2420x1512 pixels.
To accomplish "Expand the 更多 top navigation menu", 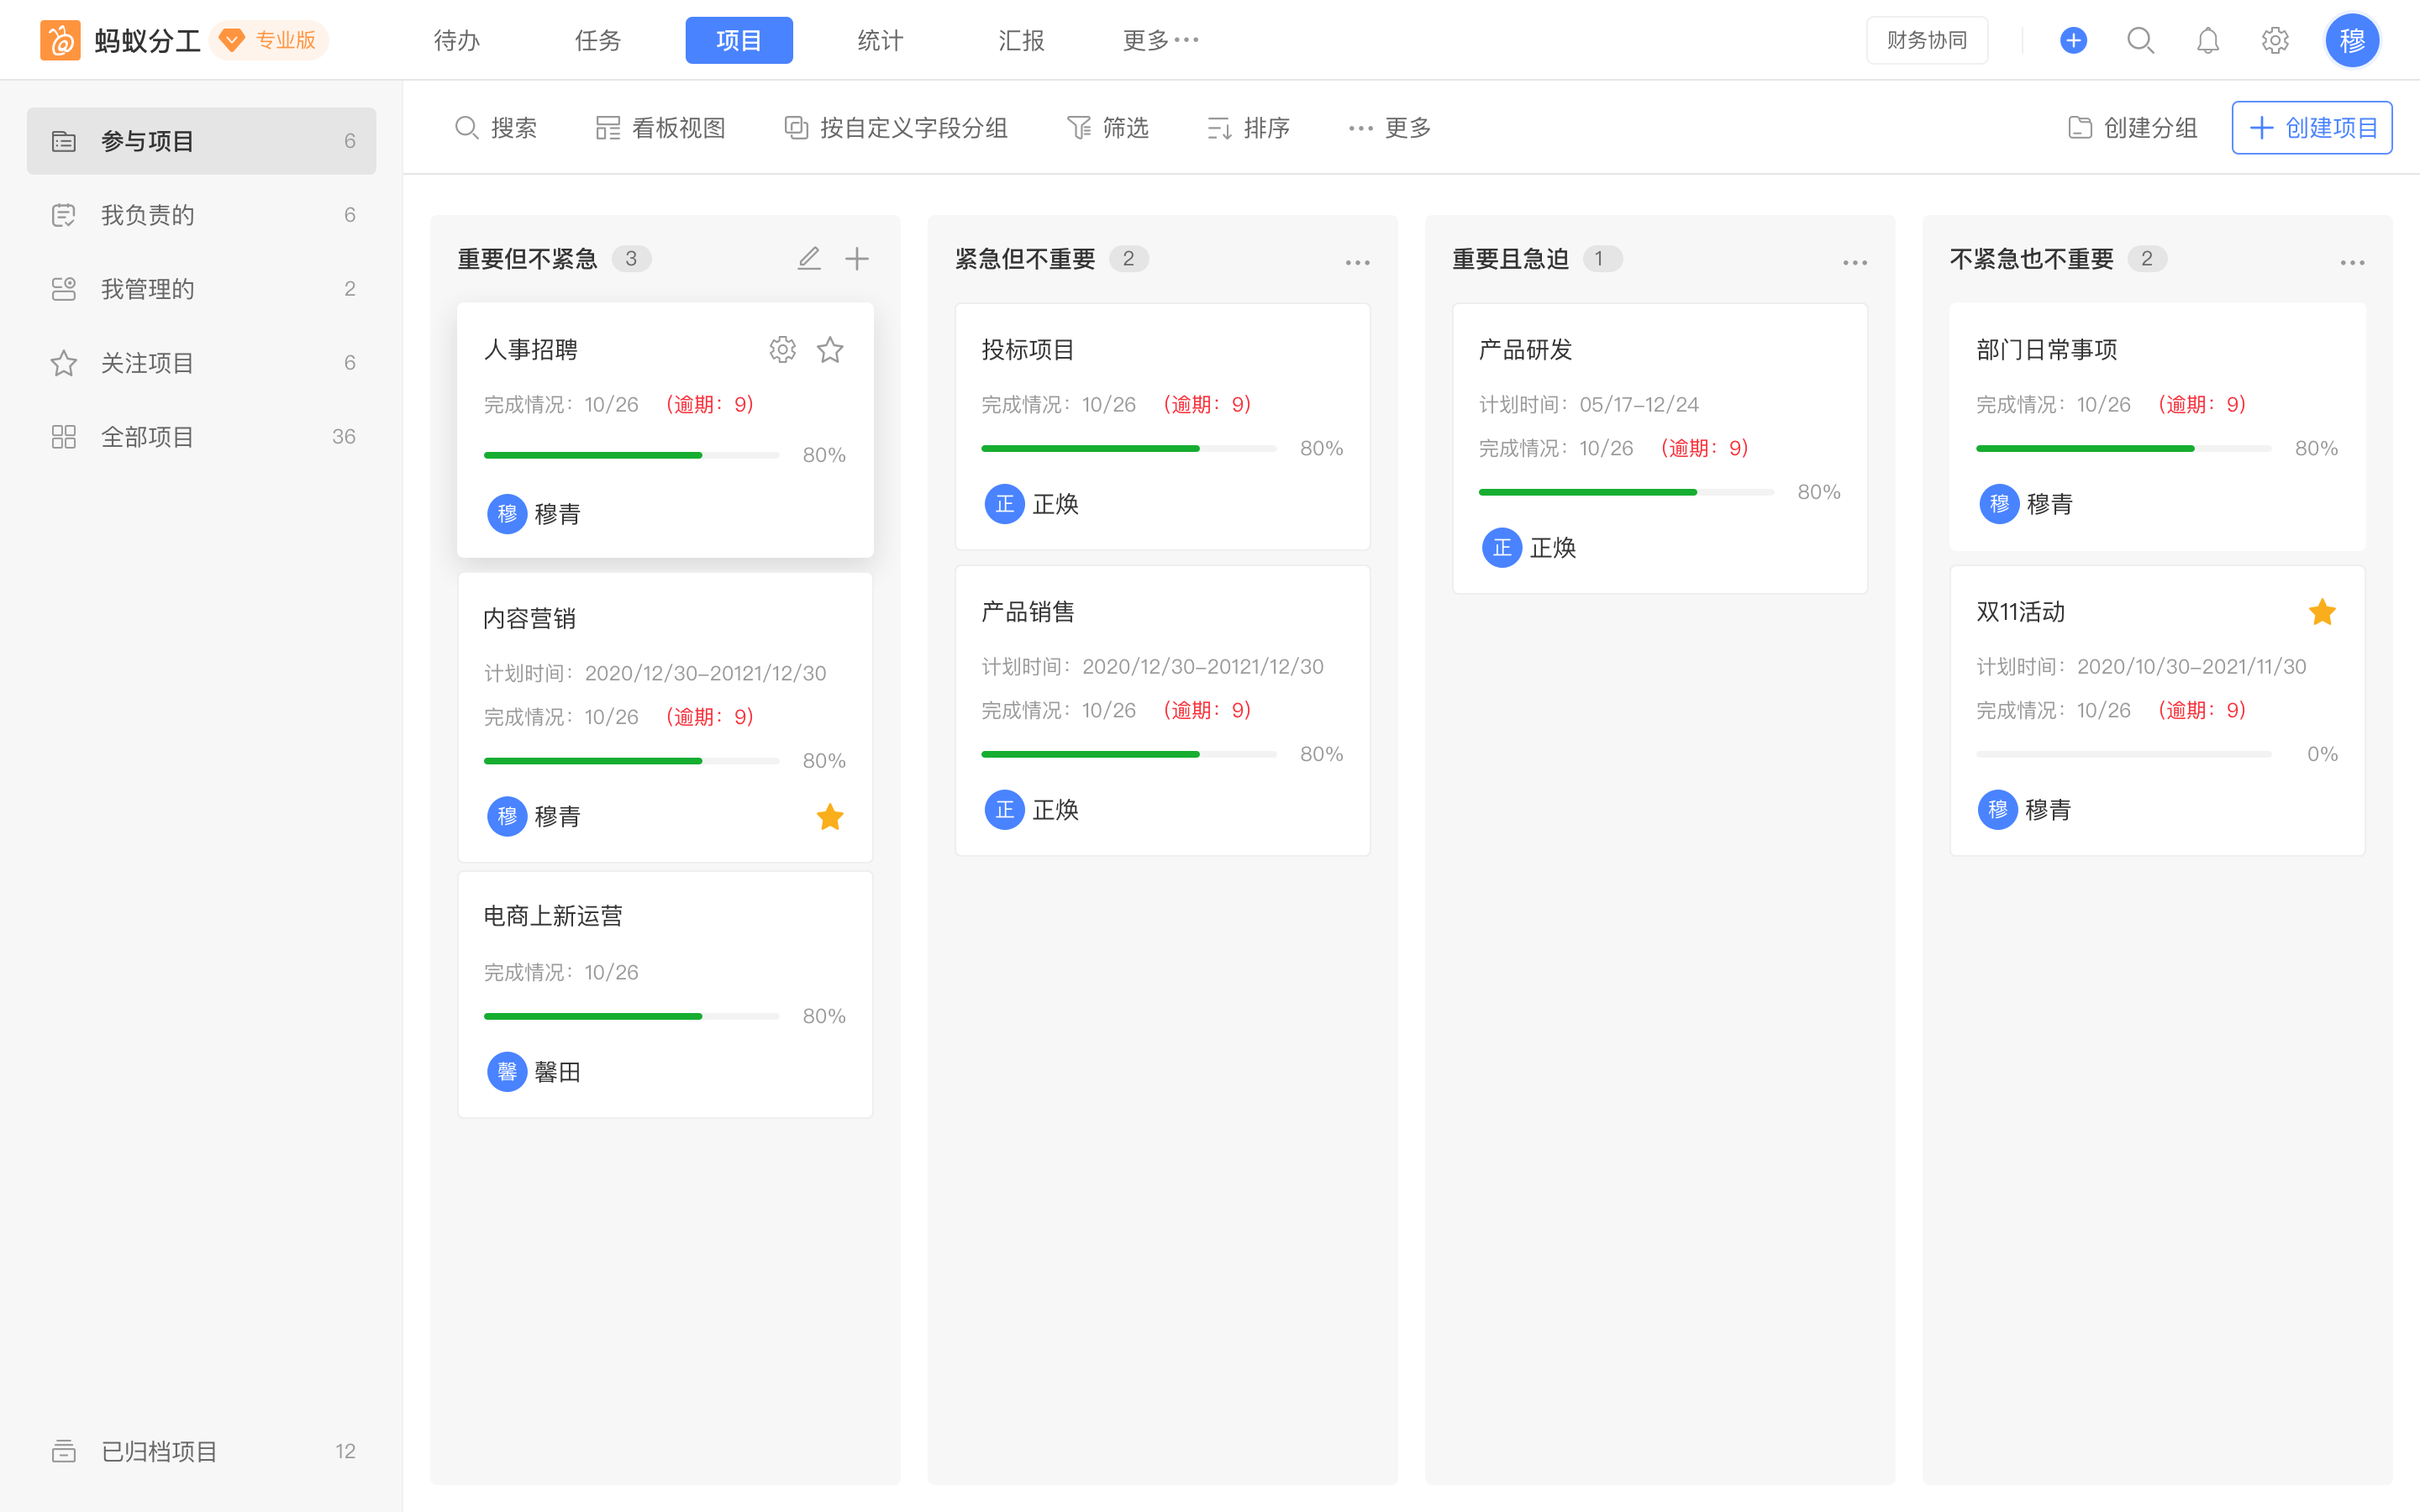I will 1160,40.
